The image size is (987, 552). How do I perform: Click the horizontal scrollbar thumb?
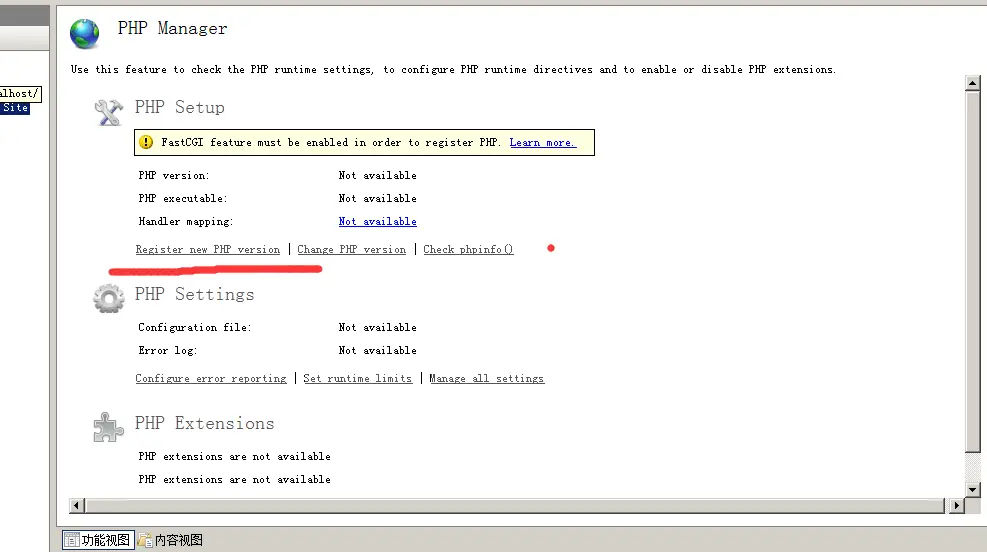pyautogui.click(x=515, y=505)
